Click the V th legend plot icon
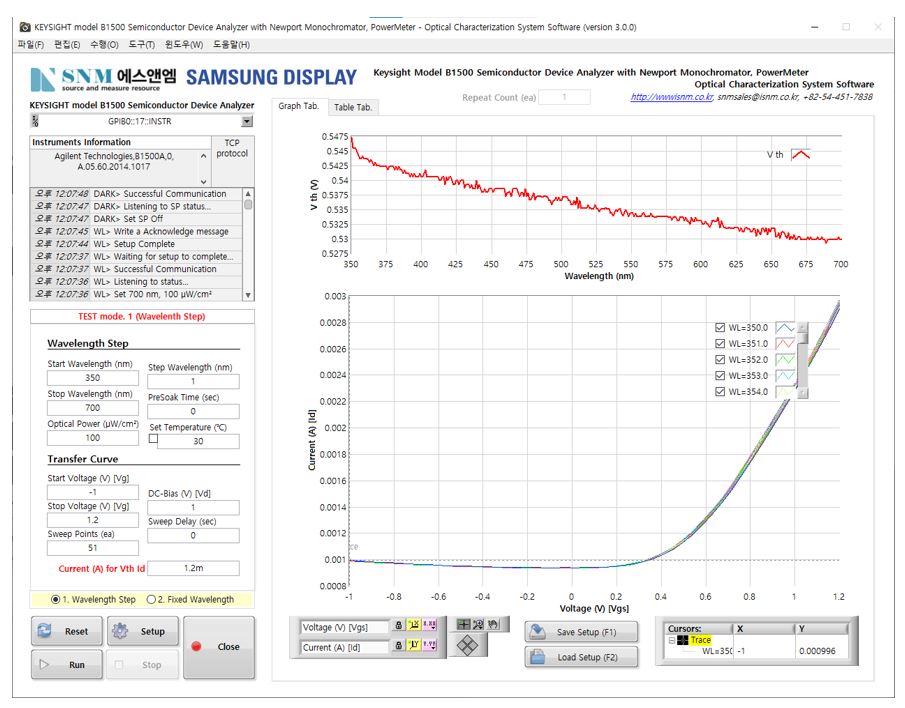Screen dimensions: 905x708 pyautogui.click(x=801, y=154)
